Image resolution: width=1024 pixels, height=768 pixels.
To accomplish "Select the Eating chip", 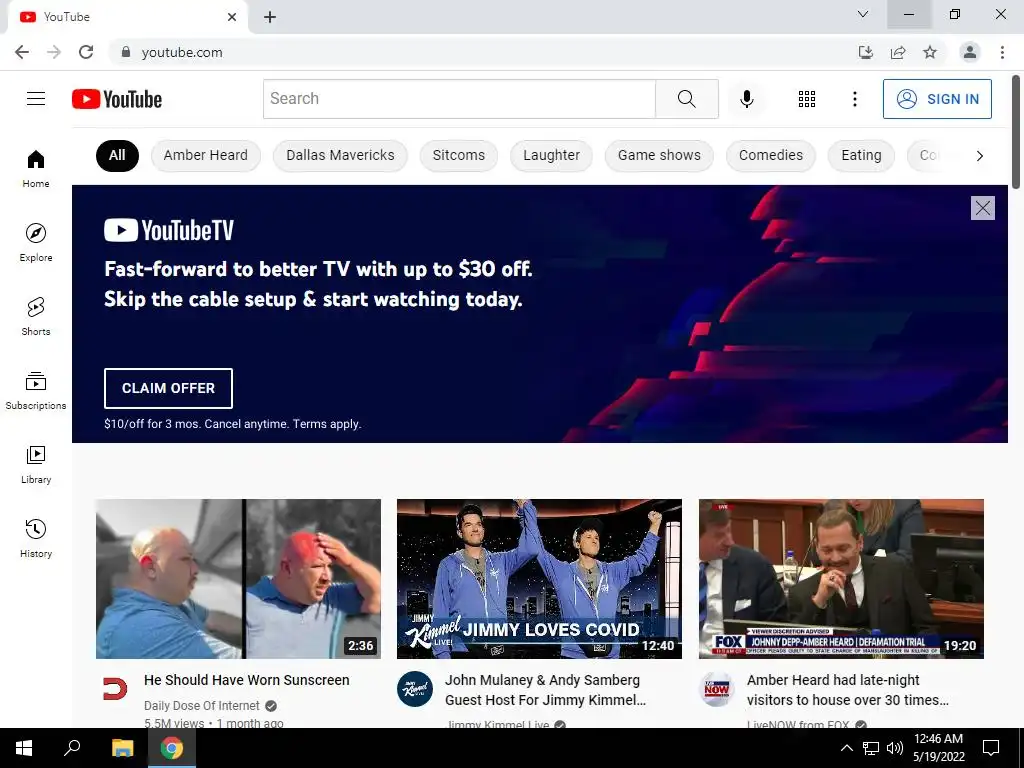I will coord(861,155).
